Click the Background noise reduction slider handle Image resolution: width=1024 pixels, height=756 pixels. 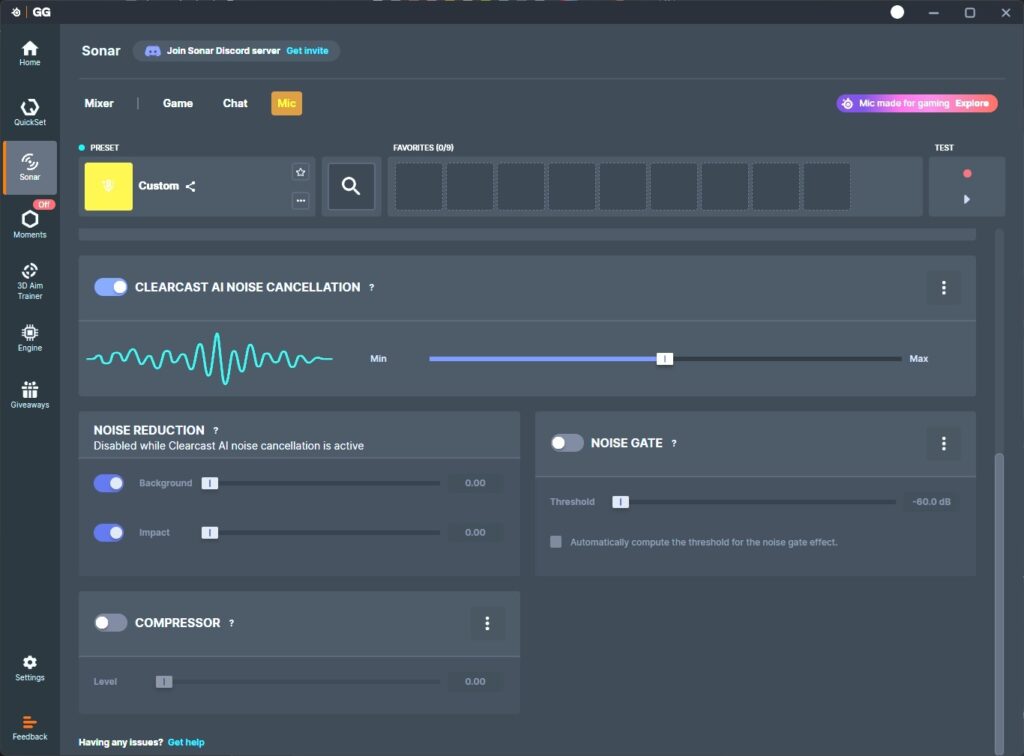(x=210, y=483)
